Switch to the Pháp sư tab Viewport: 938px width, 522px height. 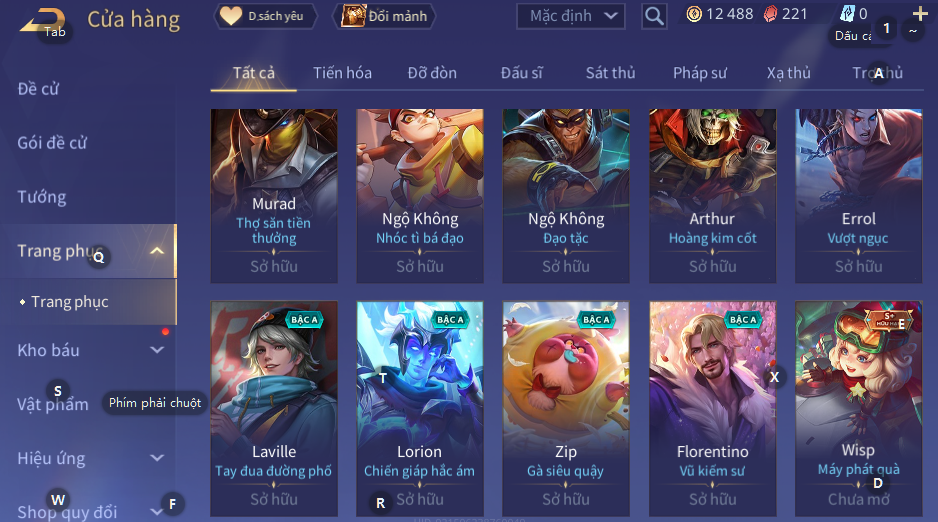[x=700, y=73]
